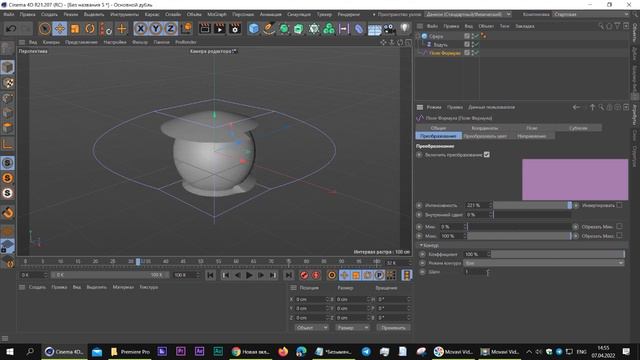Enable the Обрезать Макс. checkbox
This screenshot has height=360, width=640.
click(620, 236)
